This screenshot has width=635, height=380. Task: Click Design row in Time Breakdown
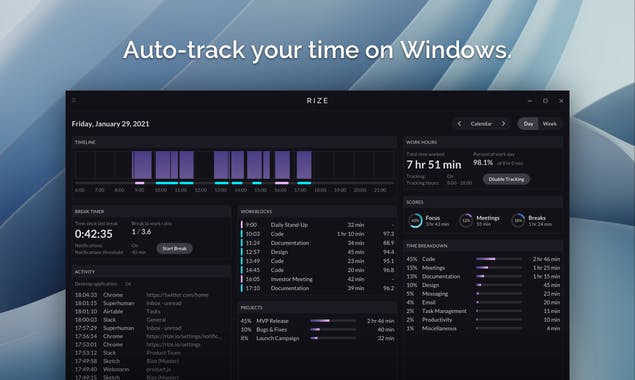483,285
